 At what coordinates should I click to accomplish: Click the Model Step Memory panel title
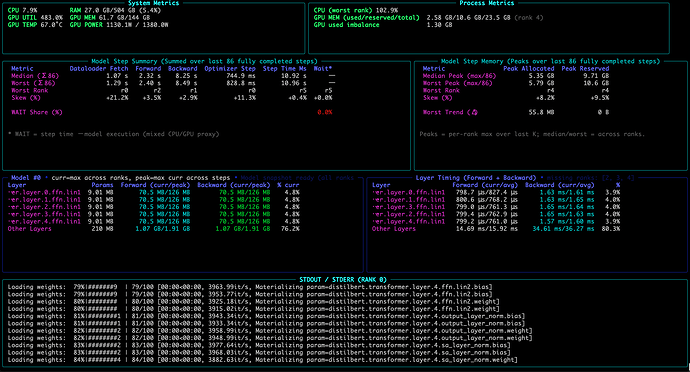point(551,61)
